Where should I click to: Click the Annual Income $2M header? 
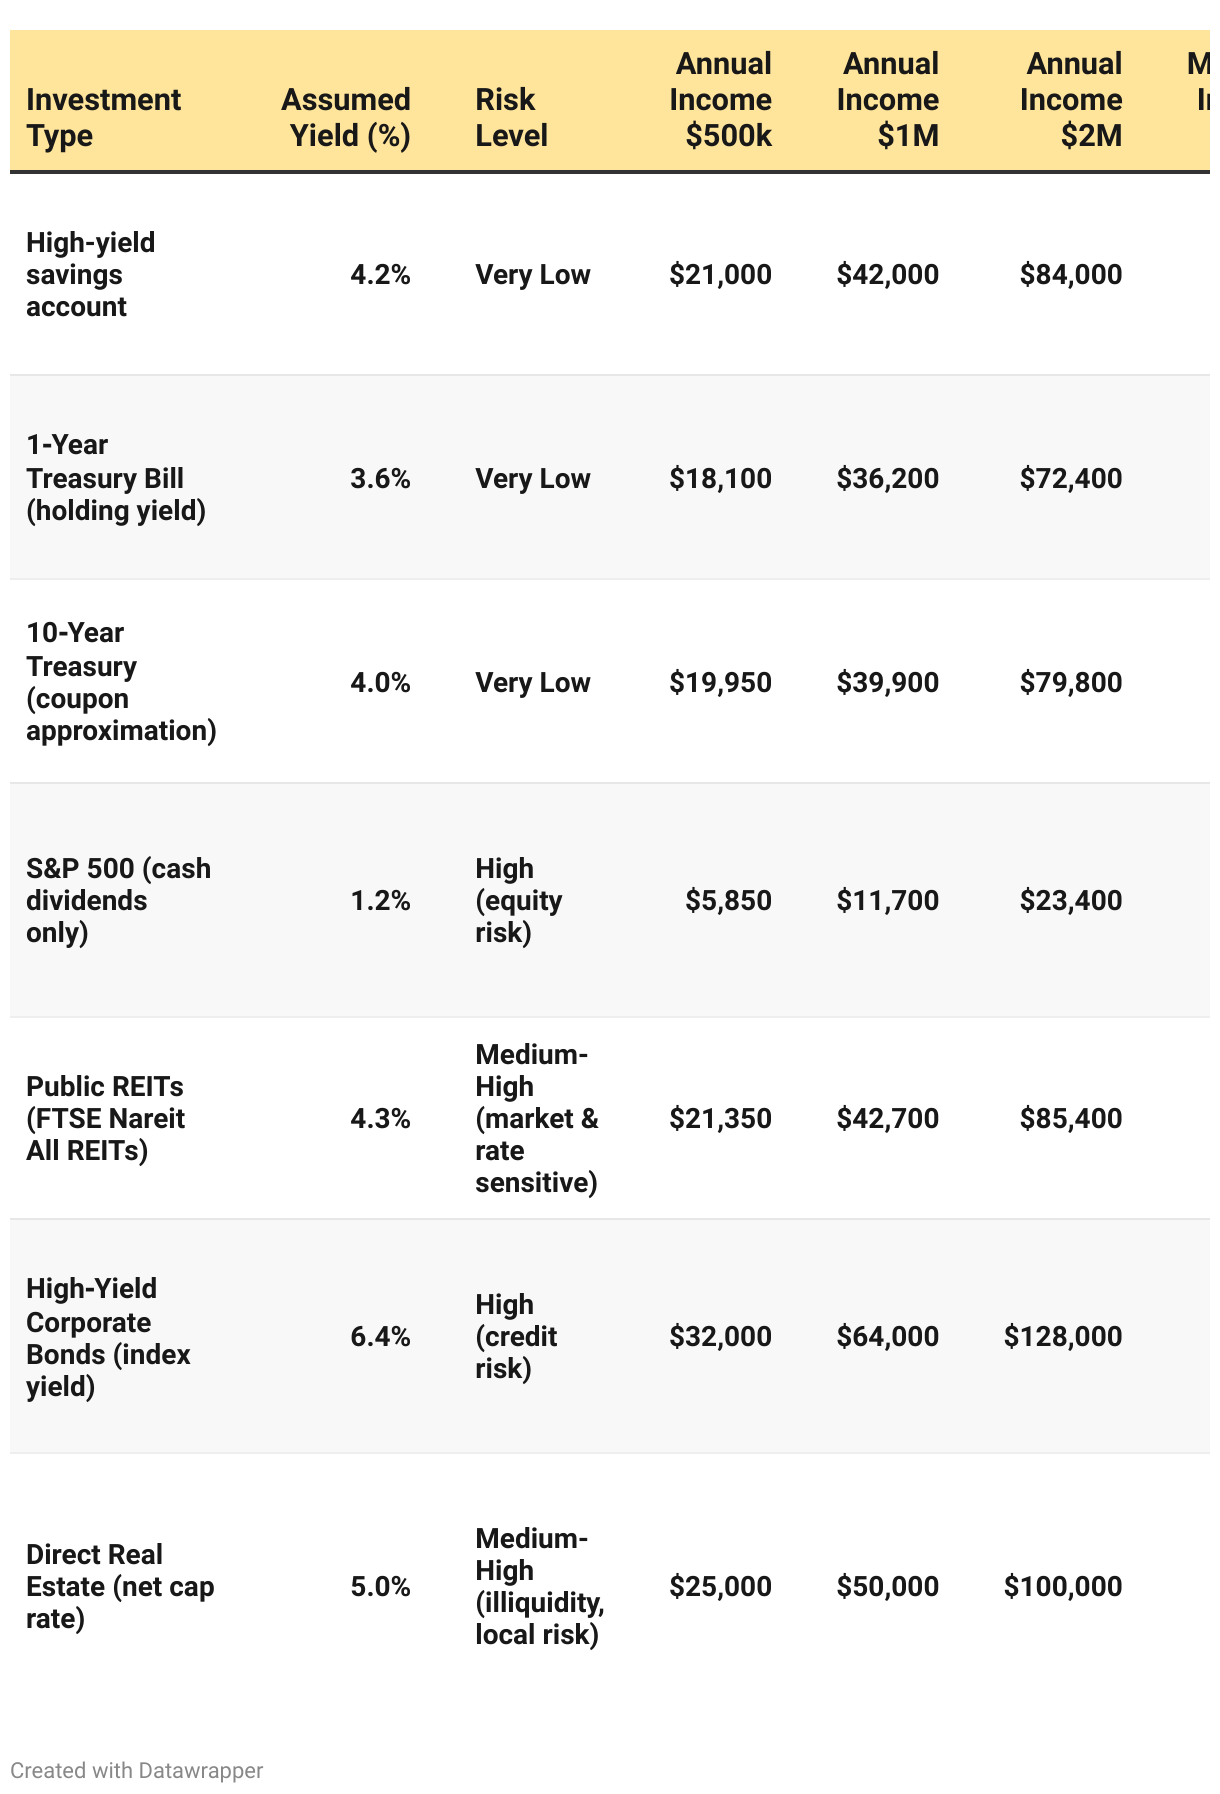[x=1071, y=100]
